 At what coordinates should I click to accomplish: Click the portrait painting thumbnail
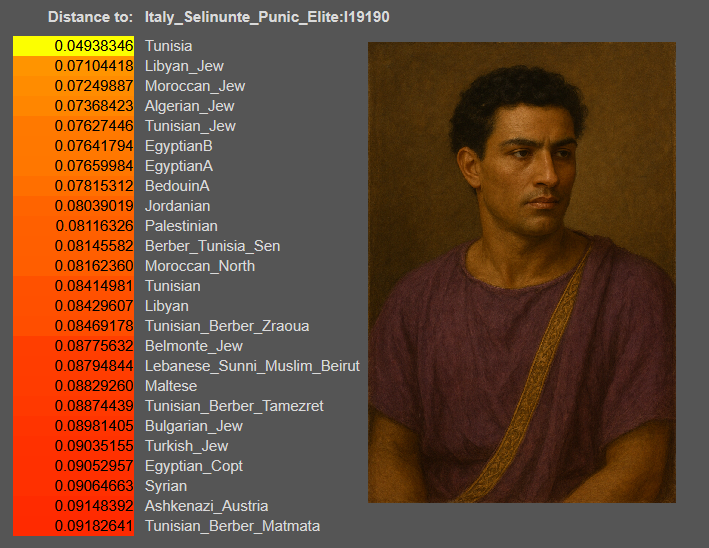pos(522,272)
